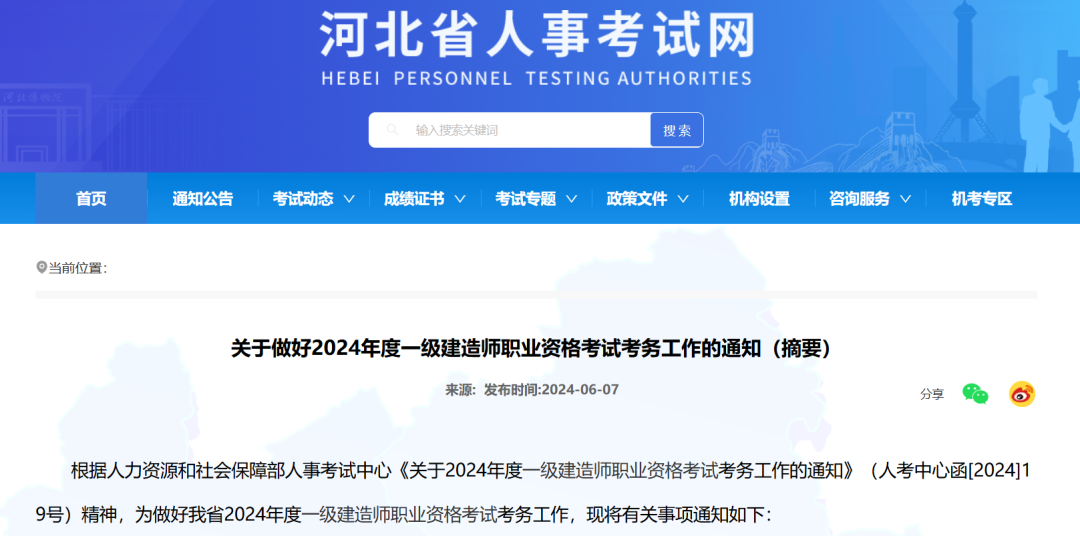Click the location pin icon
Image resolution: width=1080 pixels, height=536 pixels.
pyautogui.click(x=41, y=267)
